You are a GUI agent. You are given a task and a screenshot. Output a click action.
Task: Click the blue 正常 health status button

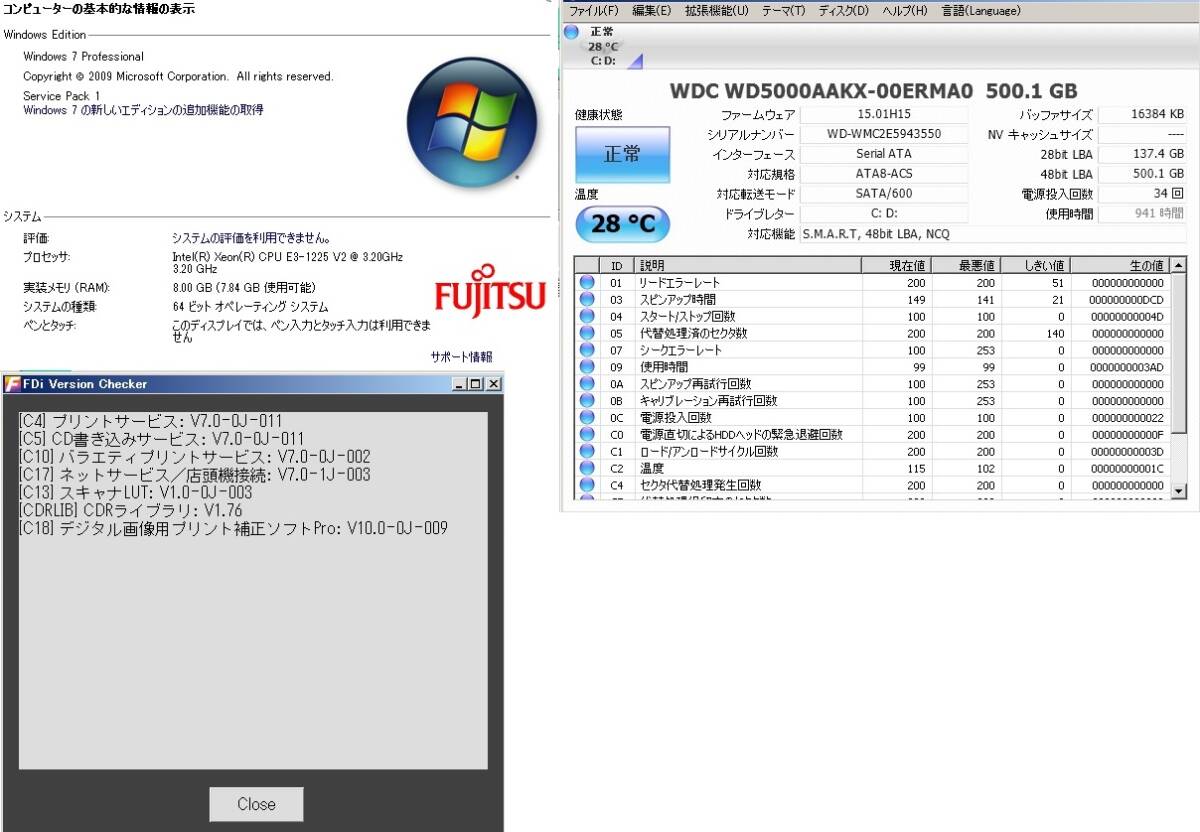click(622, 154)
